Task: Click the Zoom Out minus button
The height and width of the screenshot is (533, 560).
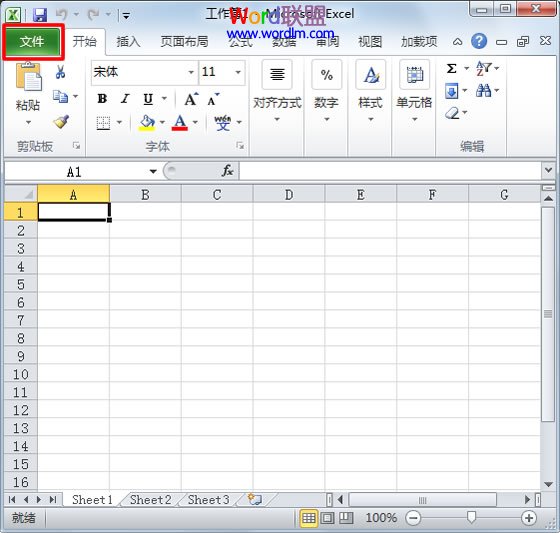Action: coord(414,518)
